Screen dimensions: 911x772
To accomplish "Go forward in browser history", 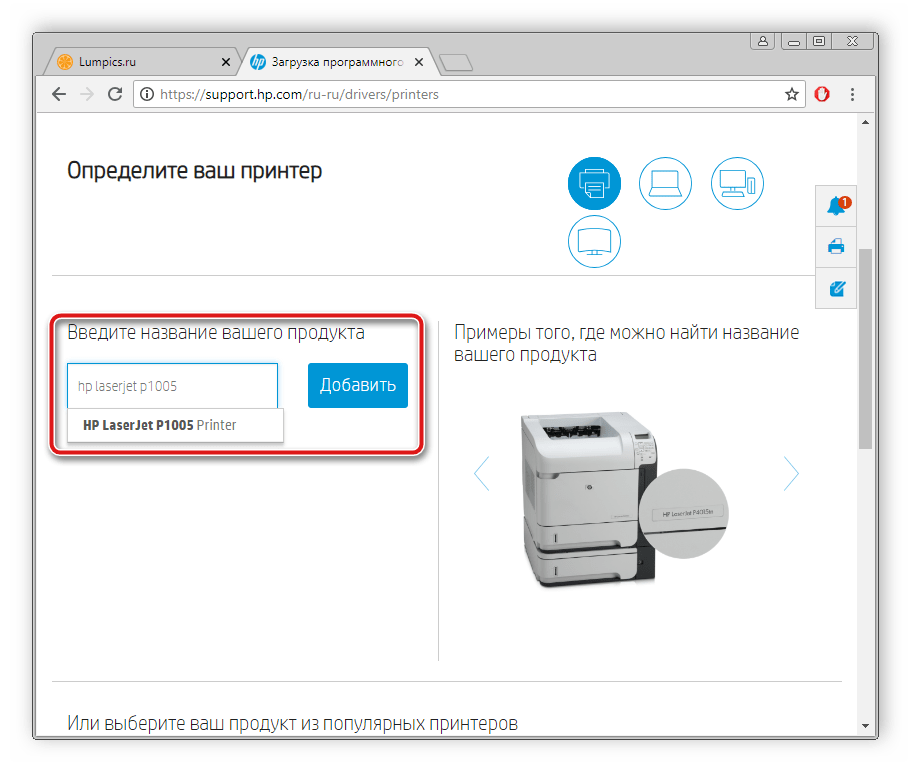I will click(x=87, y=94).
